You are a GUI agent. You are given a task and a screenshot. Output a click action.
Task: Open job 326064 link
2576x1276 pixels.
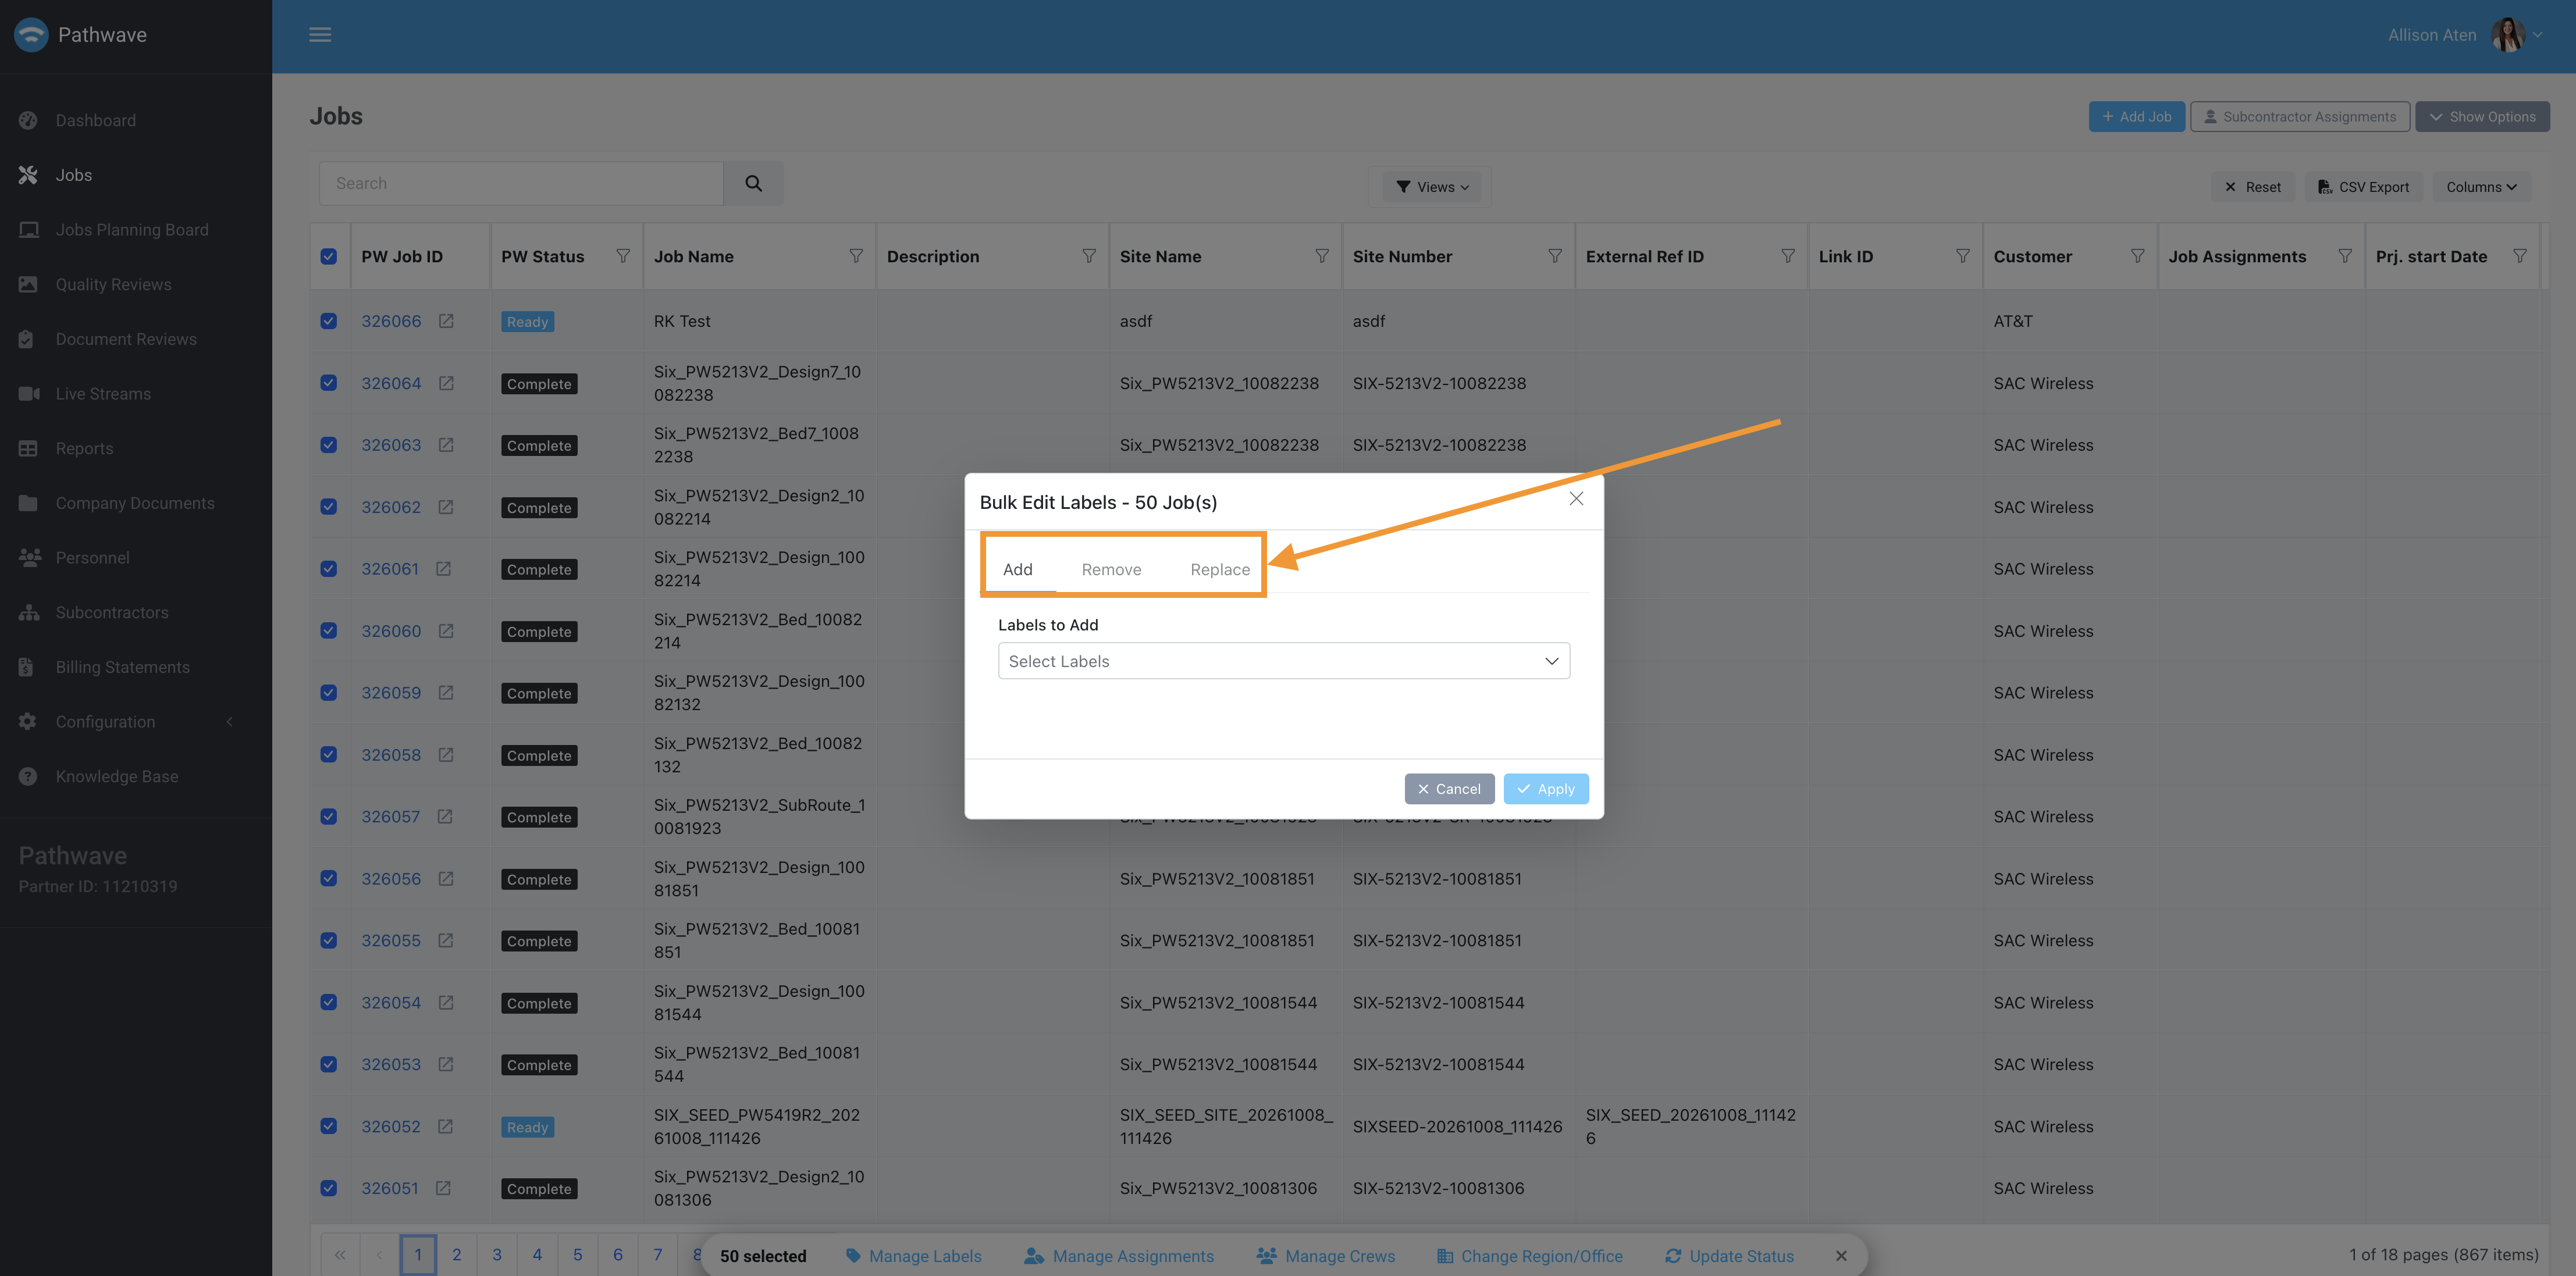pos(391,383)
